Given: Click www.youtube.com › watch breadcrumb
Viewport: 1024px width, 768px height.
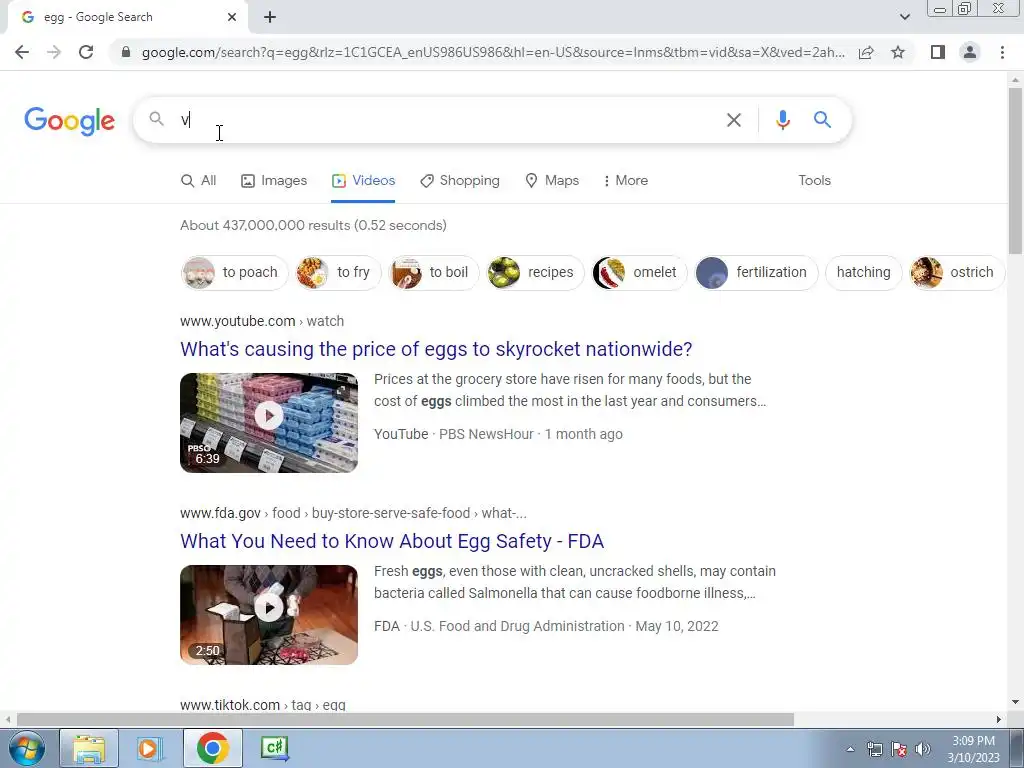Looking at the screenshot, I should pyautogui.click(x=262, y=321).
